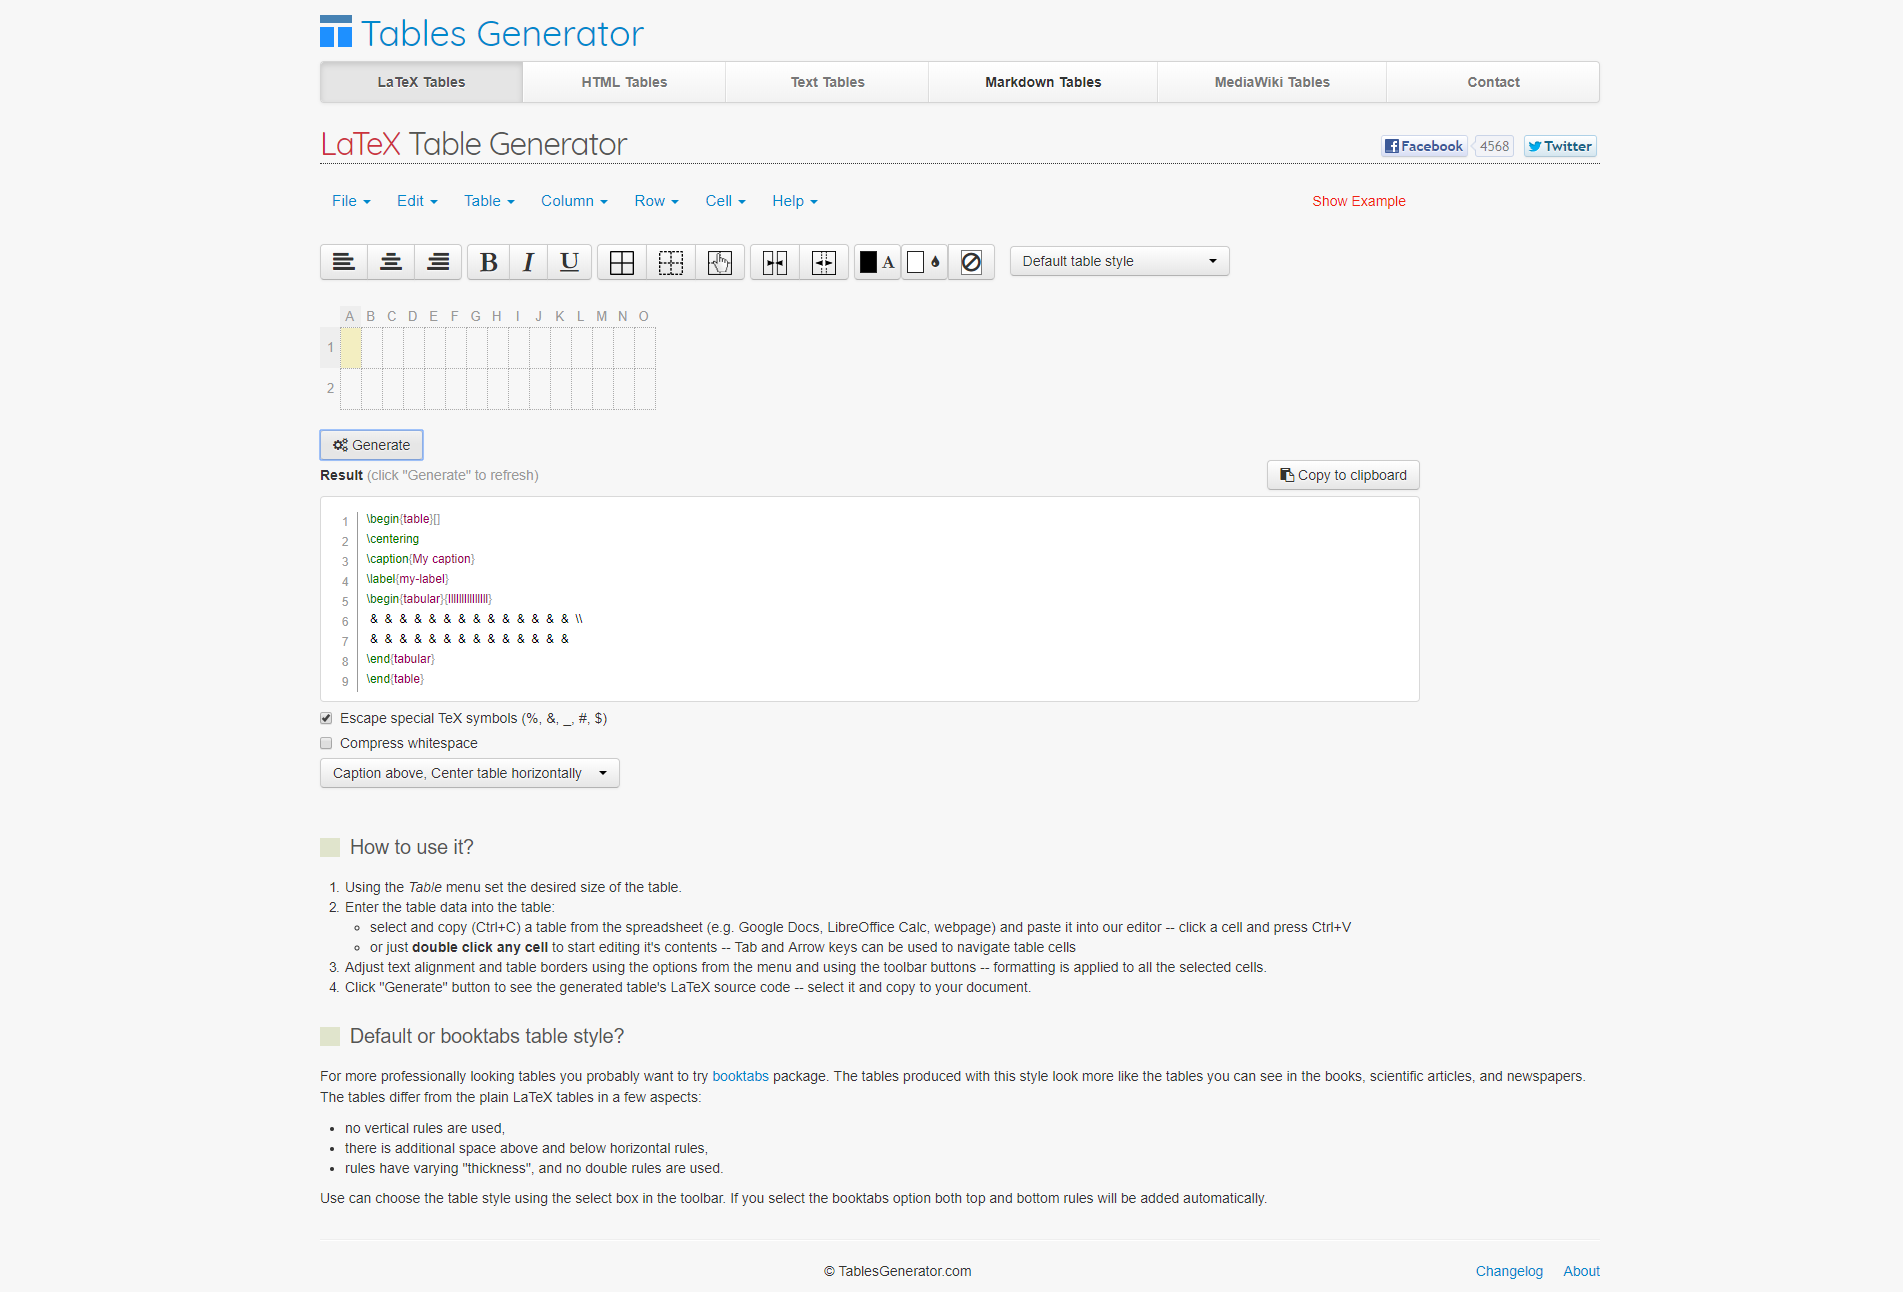Clear cell formatting with the no-symbol icon

point(971,262)
